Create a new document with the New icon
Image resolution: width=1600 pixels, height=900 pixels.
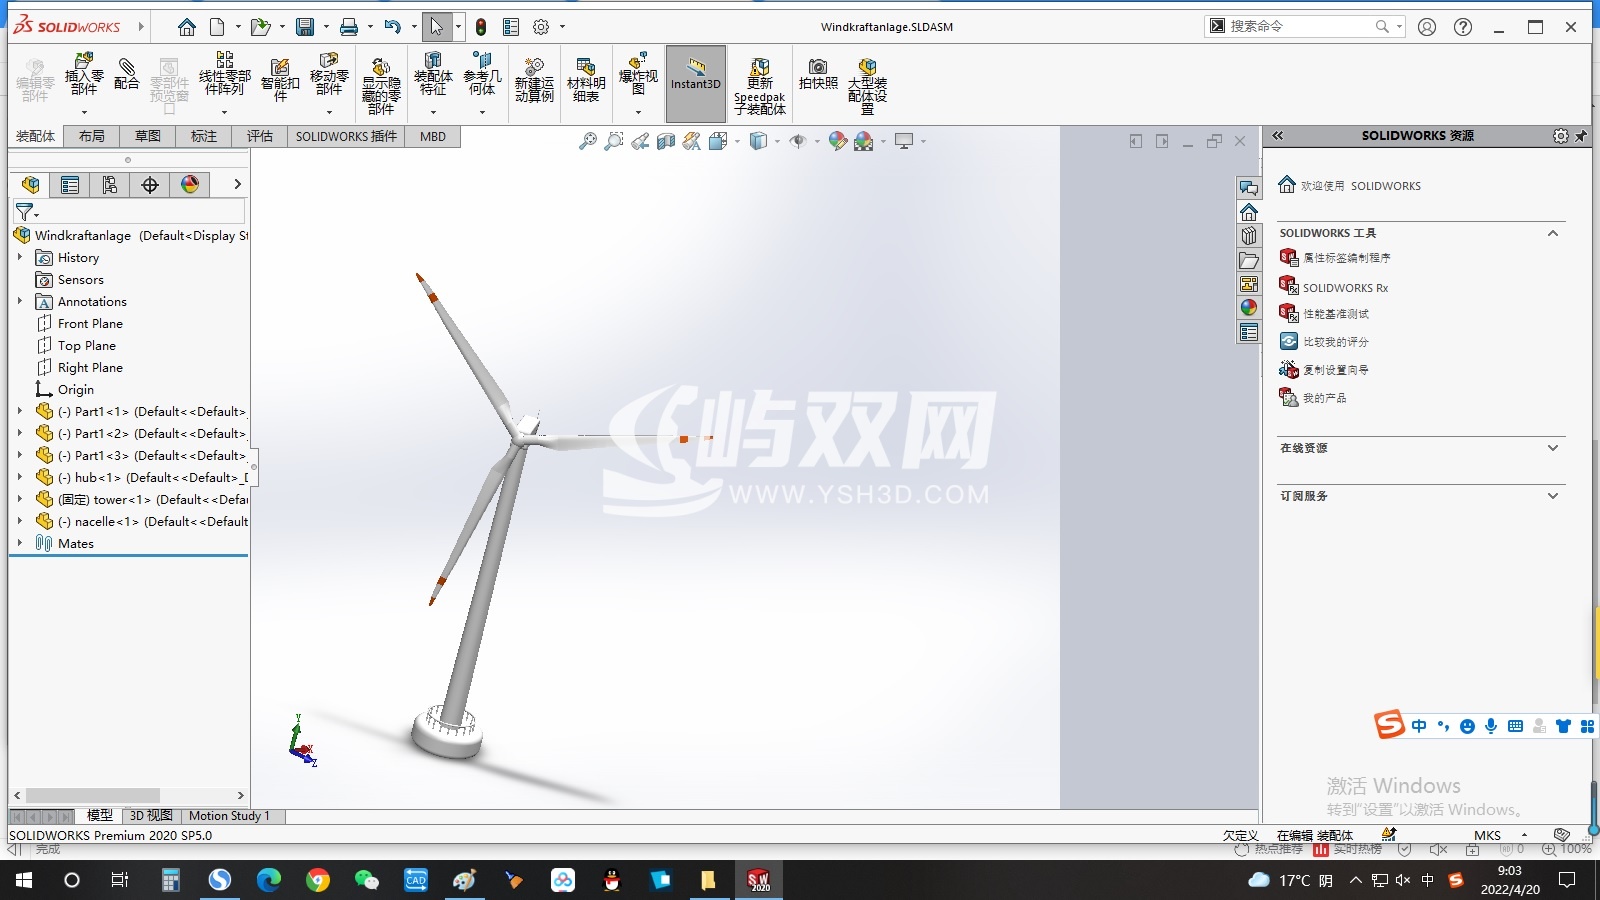pyautogui.click(x=217, y=27)
